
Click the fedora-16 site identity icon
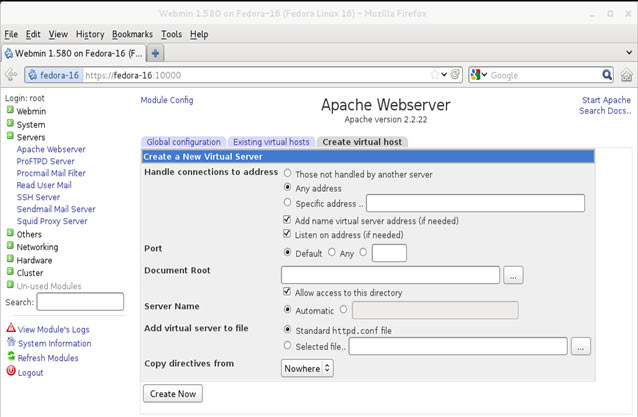(x=33, y=75)
